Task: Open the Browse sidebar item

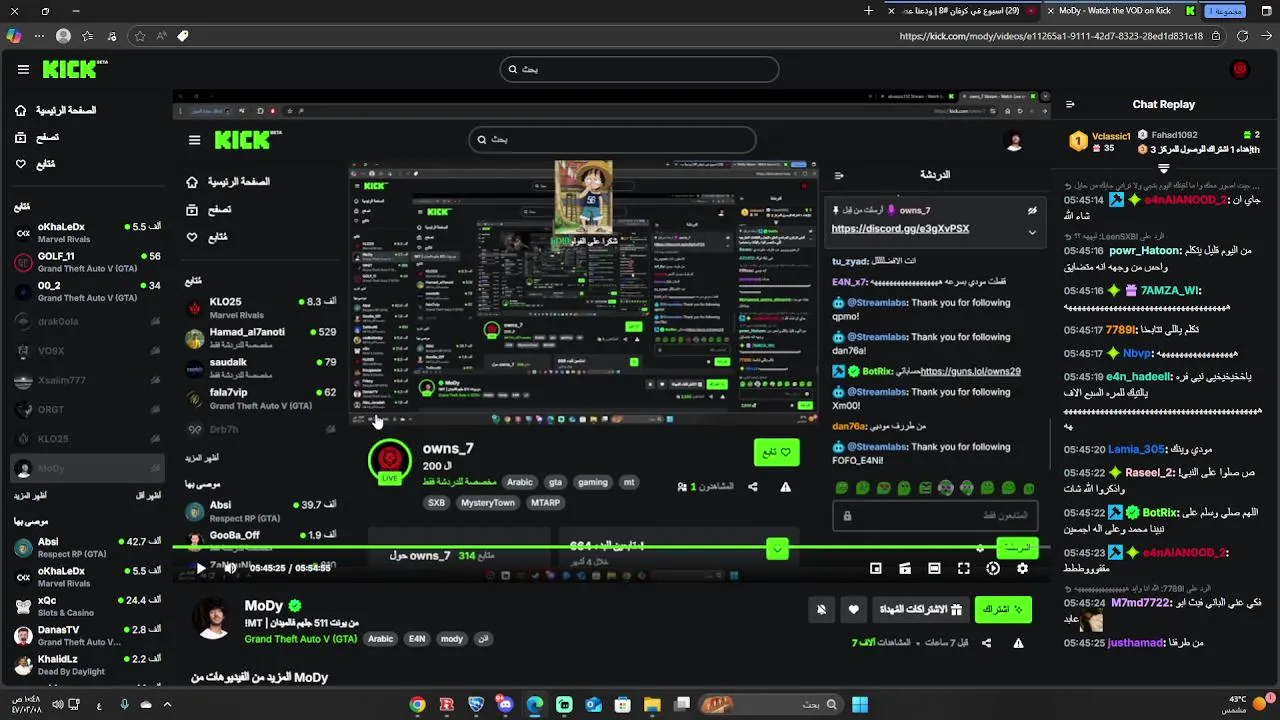Action: click(37, 137)
